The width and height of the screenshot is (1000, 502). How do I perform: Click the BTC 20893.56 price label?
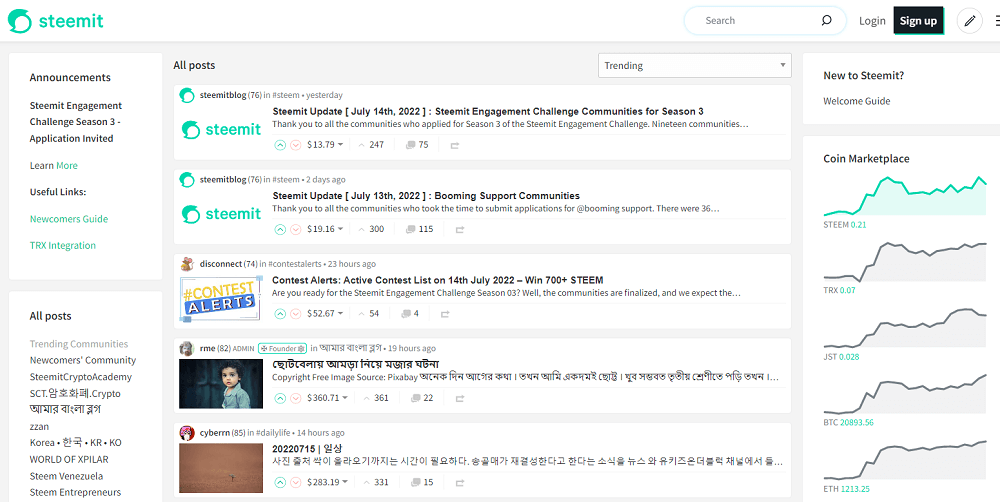click(848, 422)
